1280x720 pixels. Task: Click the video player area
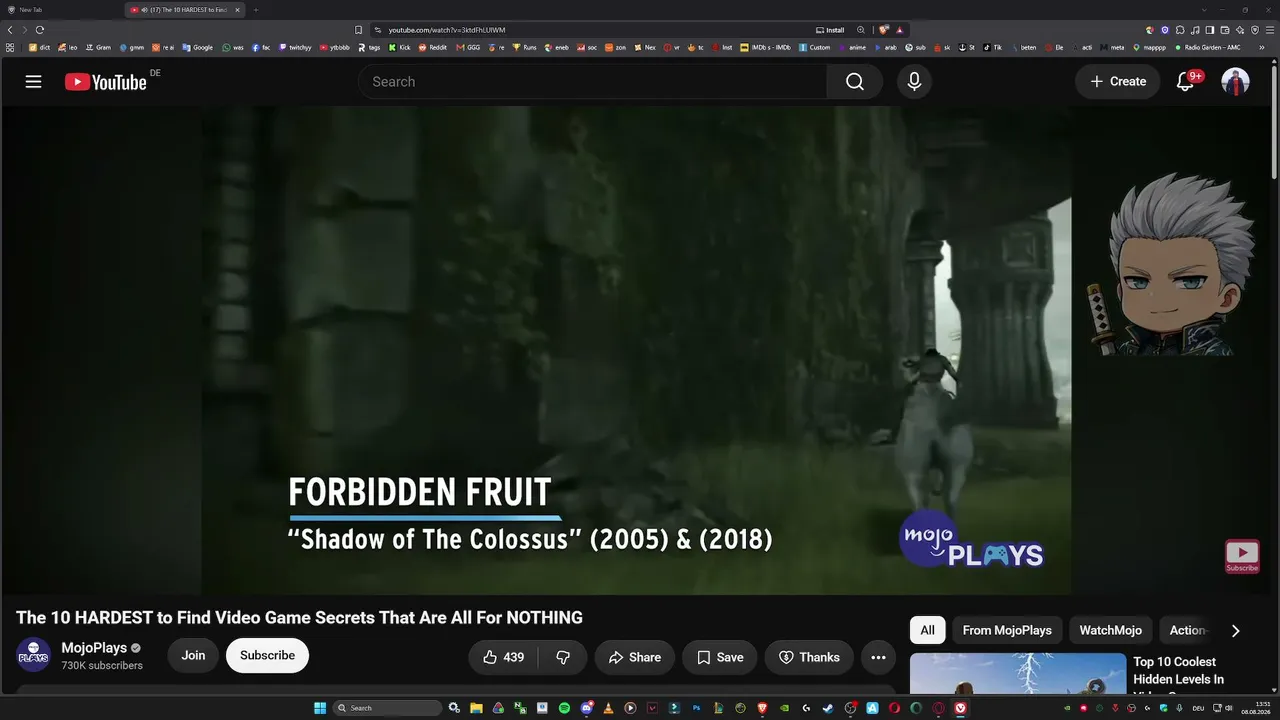pyautogui.click(x=636, y=350)
